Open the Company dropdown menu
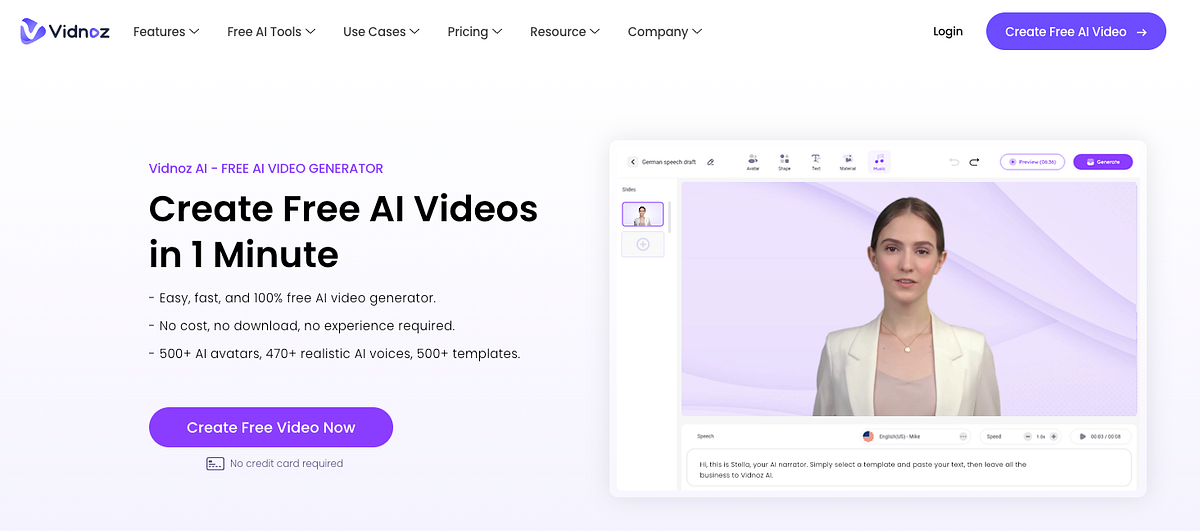1200x531 pixels. coord(665,31)
